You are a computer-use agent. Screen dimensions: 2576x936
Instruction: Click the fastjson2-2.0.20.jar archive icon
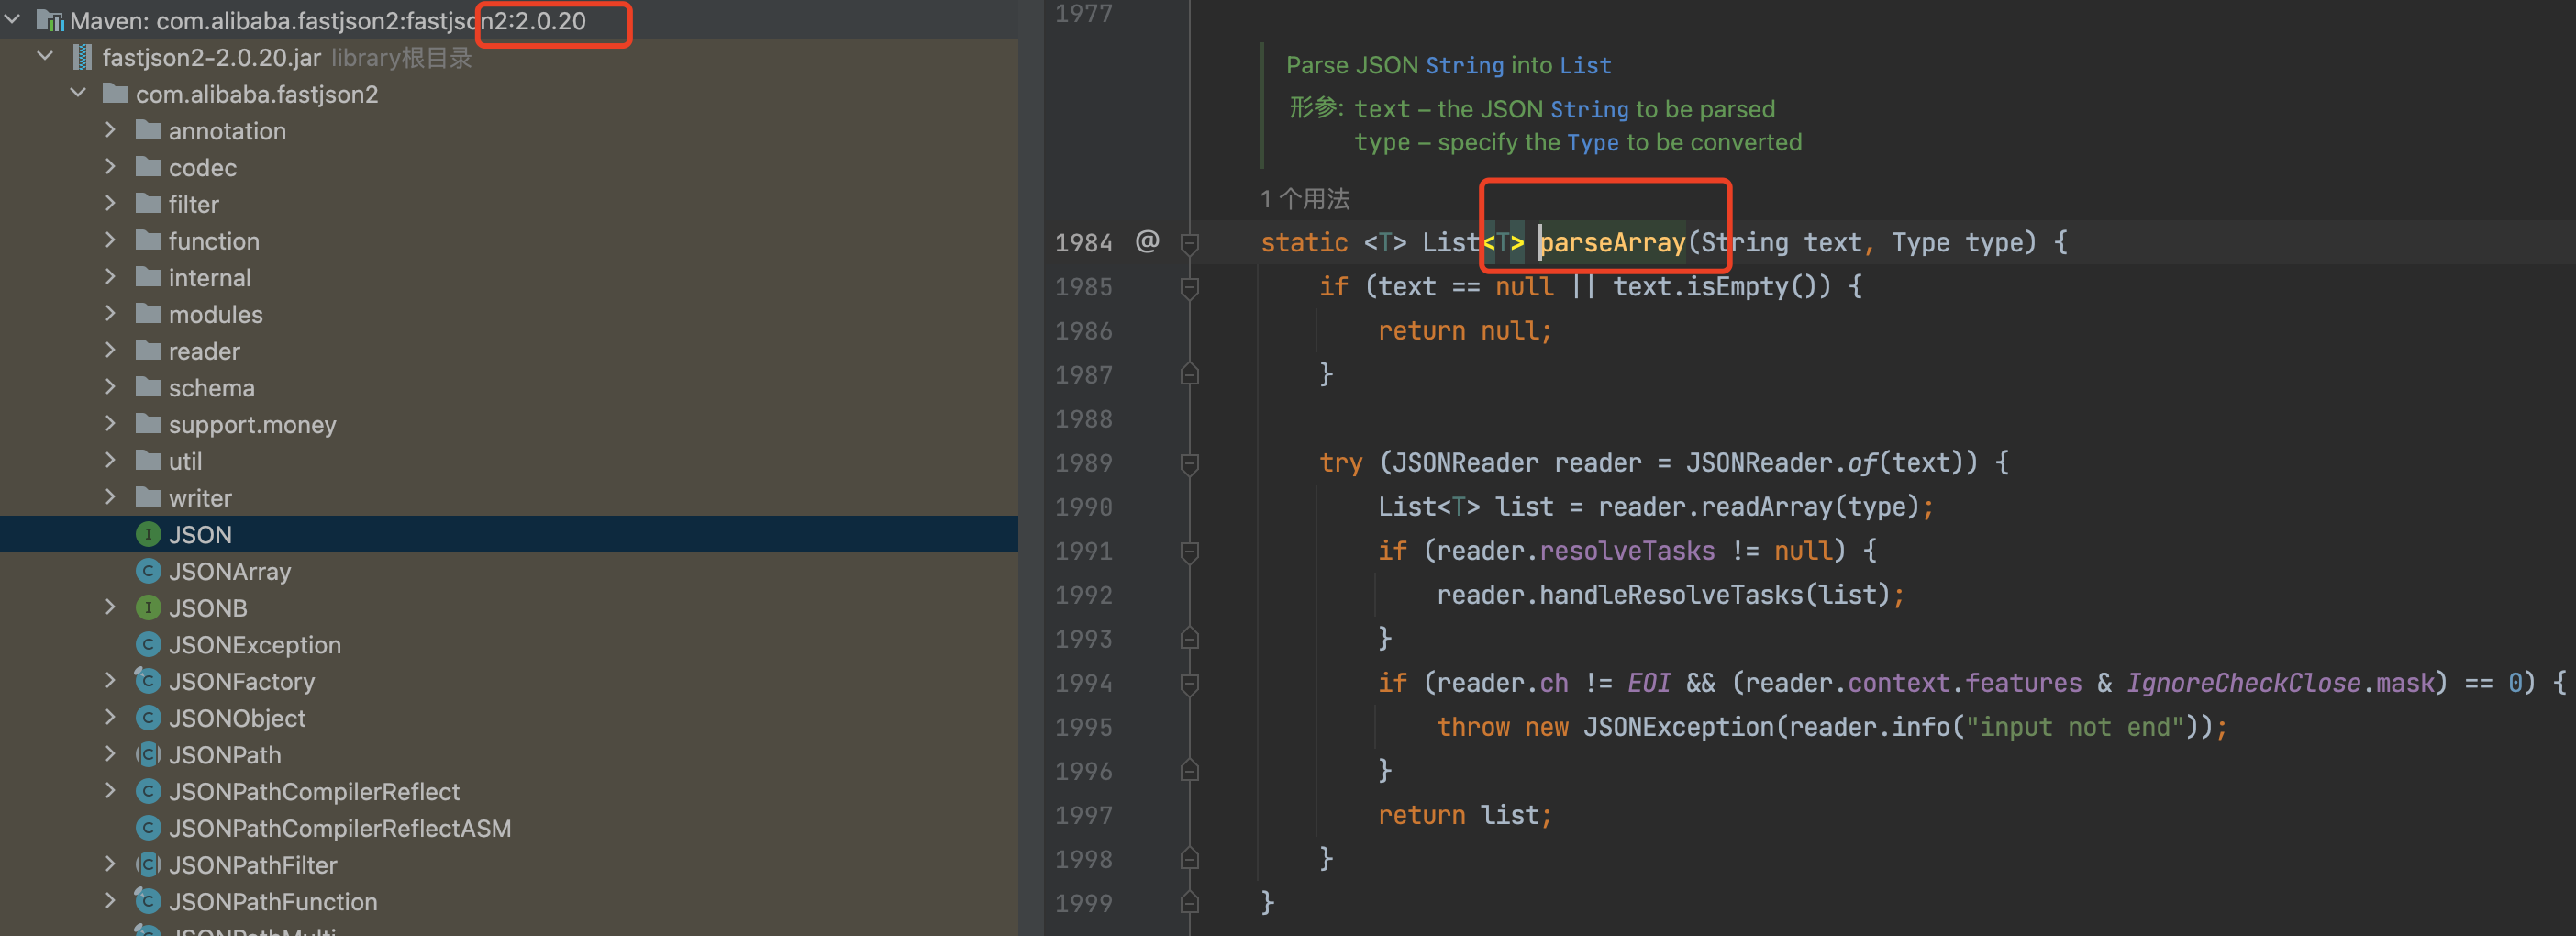coord(83,57)
